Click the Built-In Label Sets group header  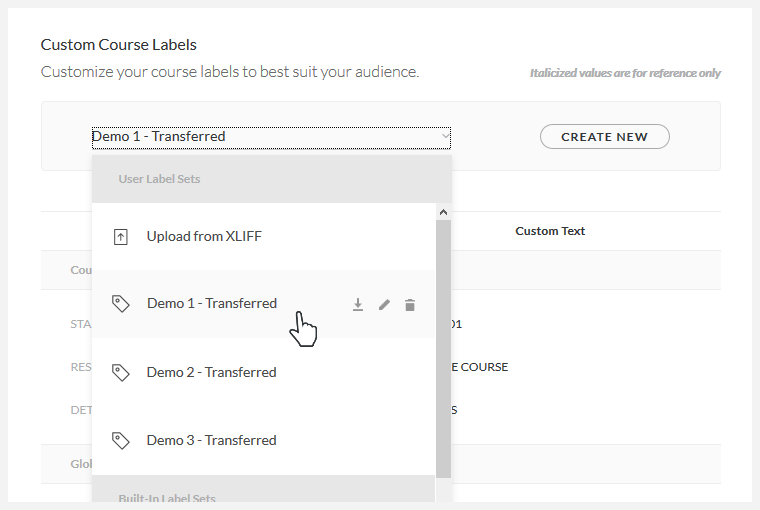(166, 497)
